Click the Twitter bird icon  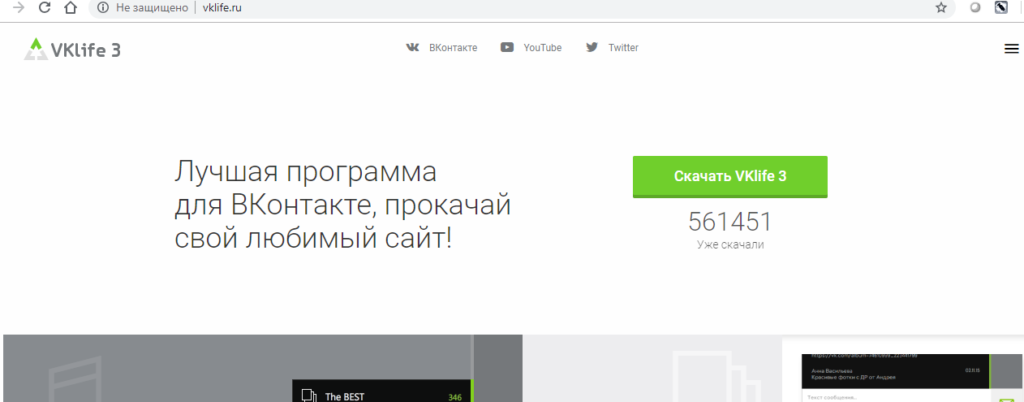[x=592, y=48]
